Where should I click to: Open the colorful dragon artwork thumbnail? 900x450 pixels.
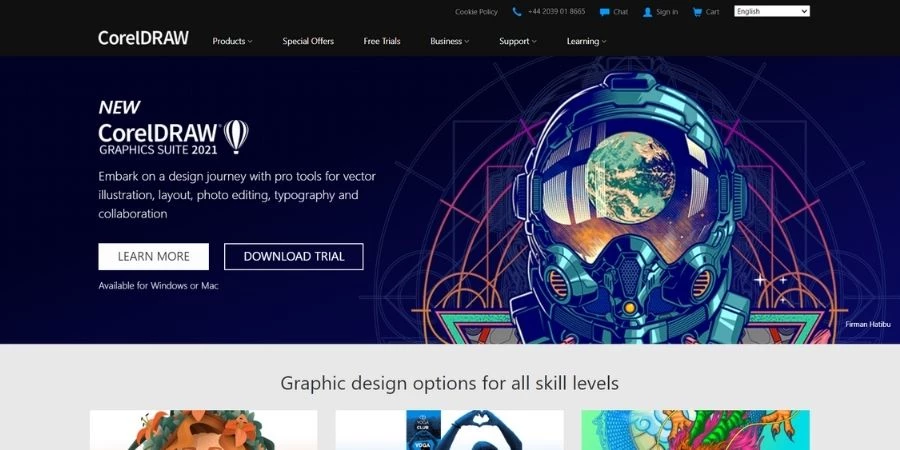pyautogui.click(x=696, y=430)
